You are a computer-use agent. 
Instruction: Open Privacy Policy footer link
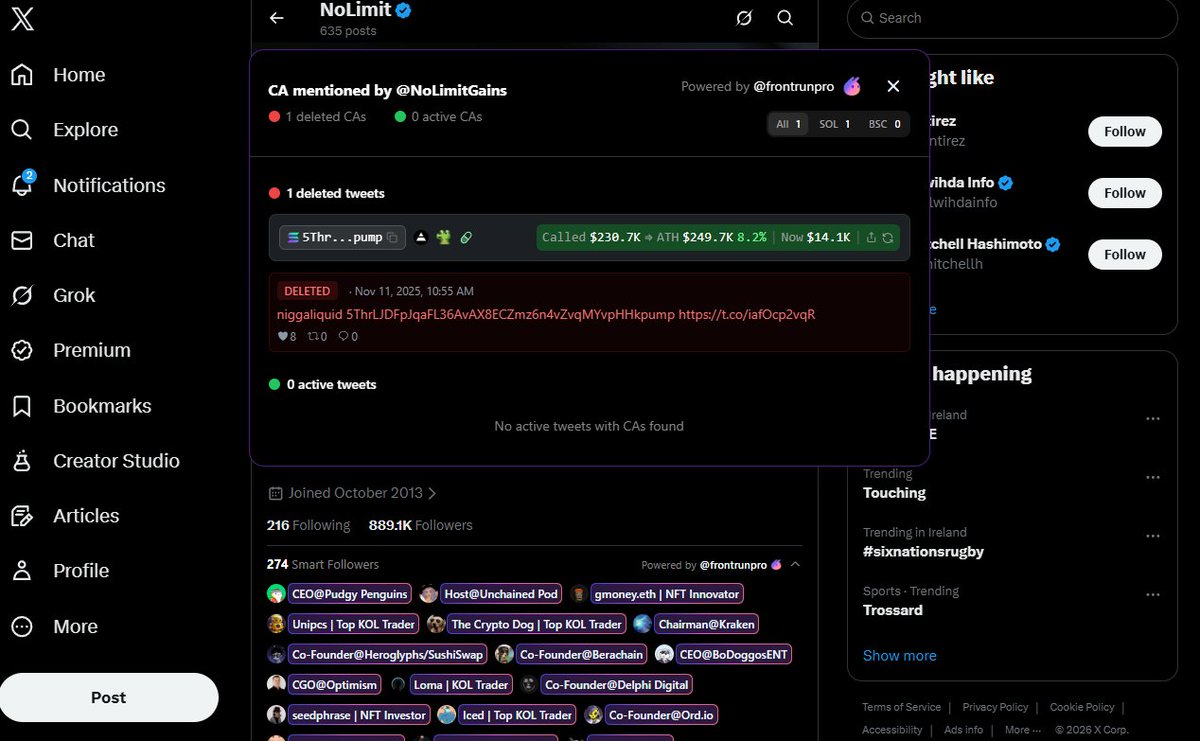pyautogui.click(x=995, y=707)
